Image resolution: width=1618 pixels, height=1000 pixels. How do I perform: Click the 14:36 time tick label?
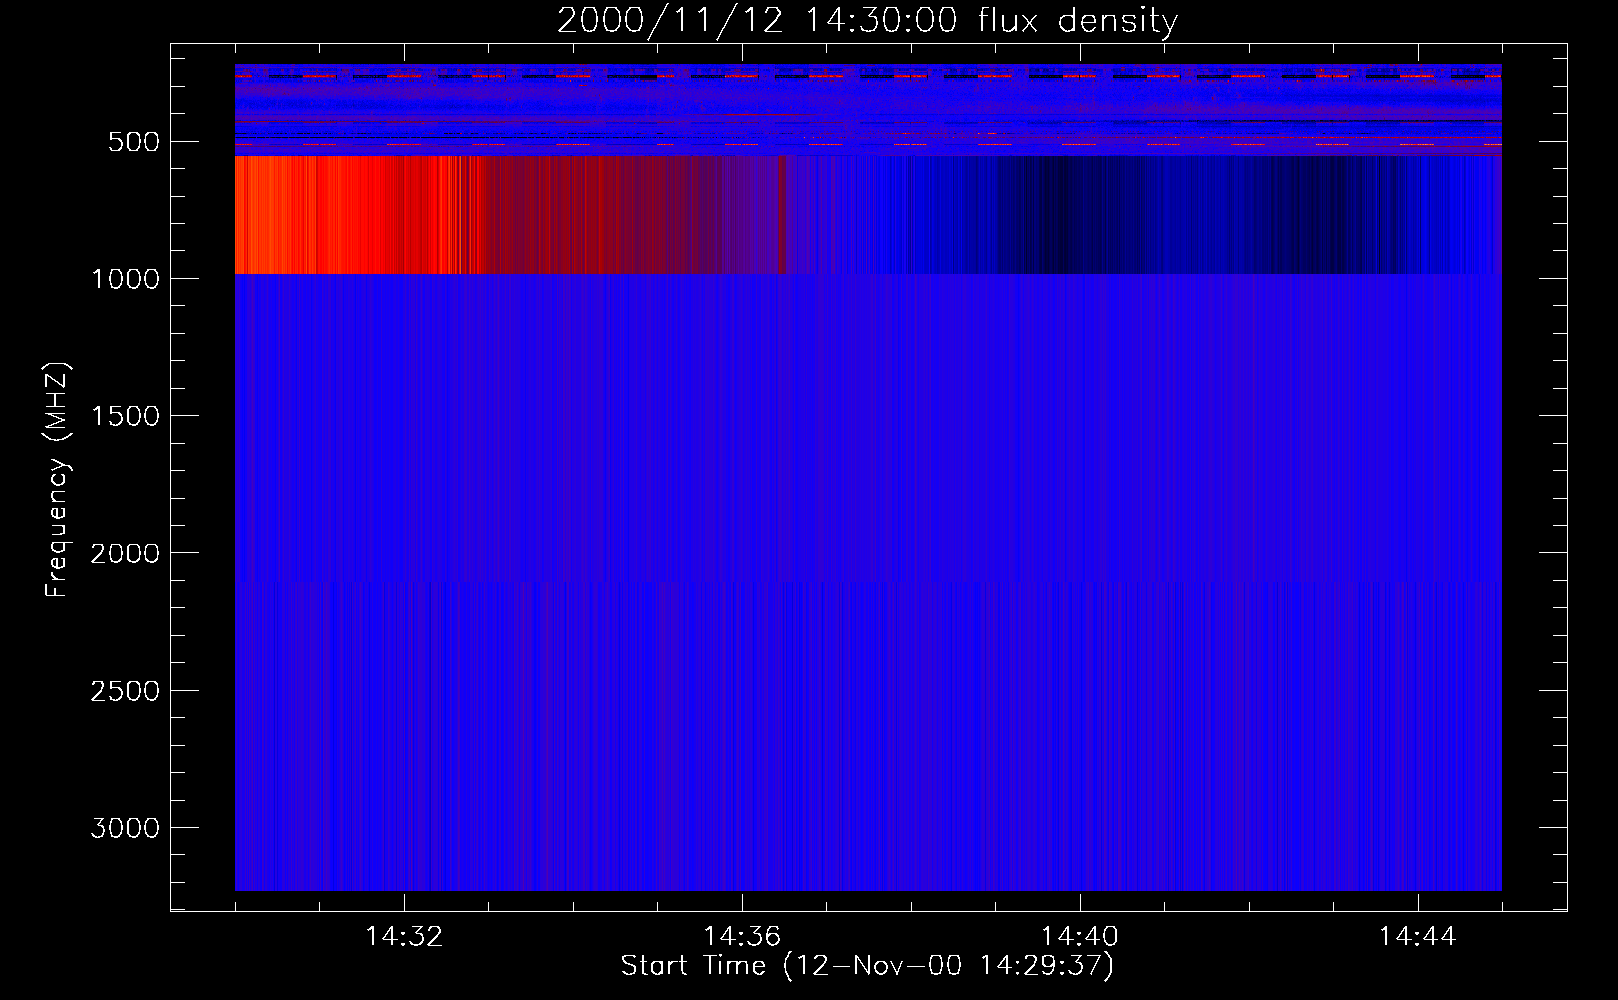pos(742,937)
